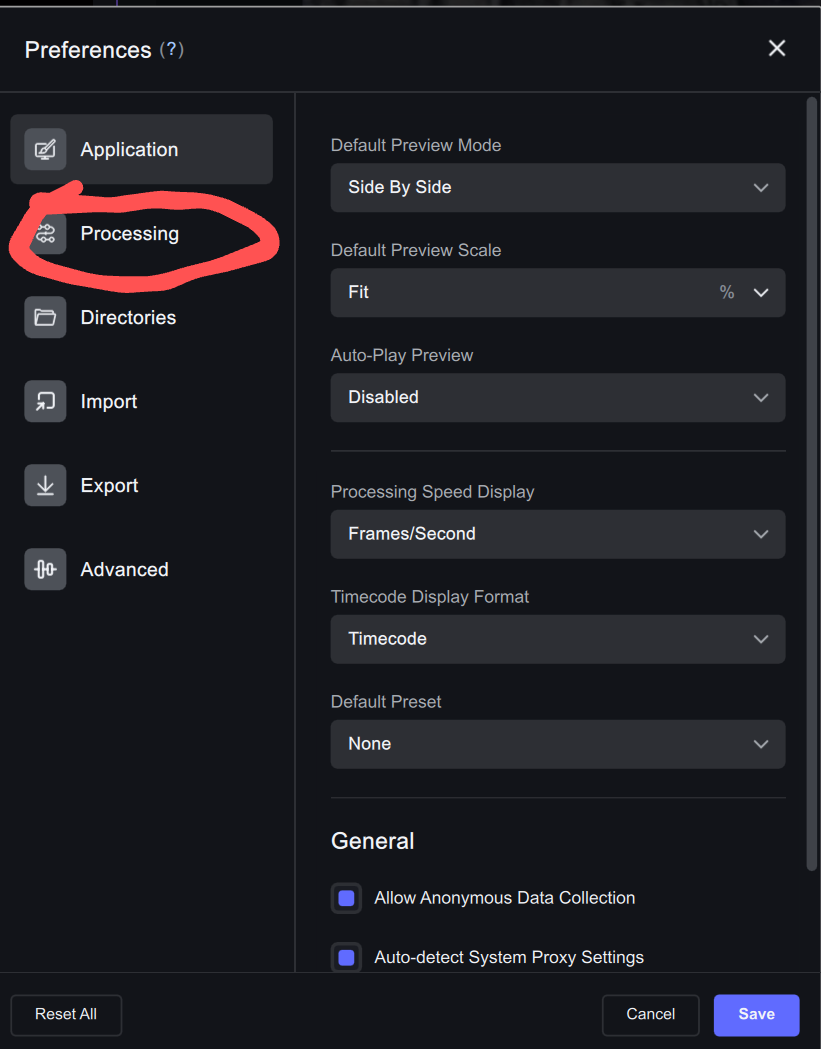Viewport: 821px width, 1049px height.
Task: Open the Default Preview Mode dropdown
Action: click(557, 188)
